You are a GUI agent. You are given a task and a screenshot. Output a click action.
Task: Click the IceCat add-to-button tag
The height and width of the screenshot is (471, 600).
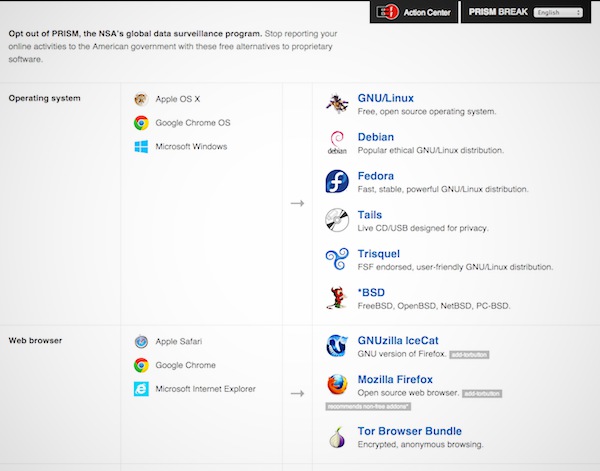pos(469,355)
